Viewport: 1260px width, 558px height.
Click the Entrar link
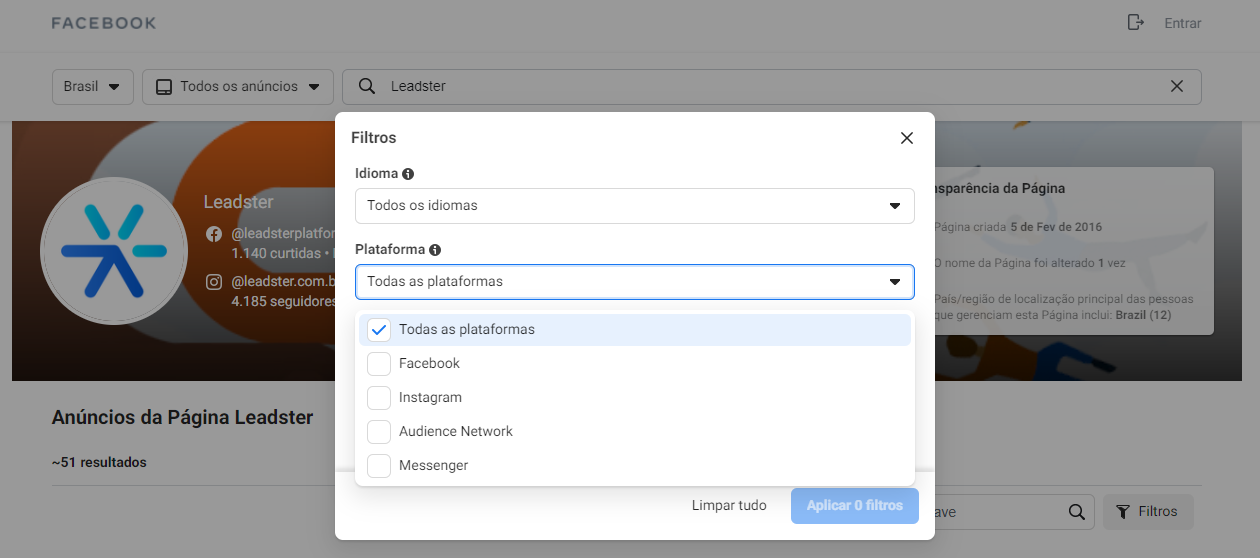(x=1183, y=23)
